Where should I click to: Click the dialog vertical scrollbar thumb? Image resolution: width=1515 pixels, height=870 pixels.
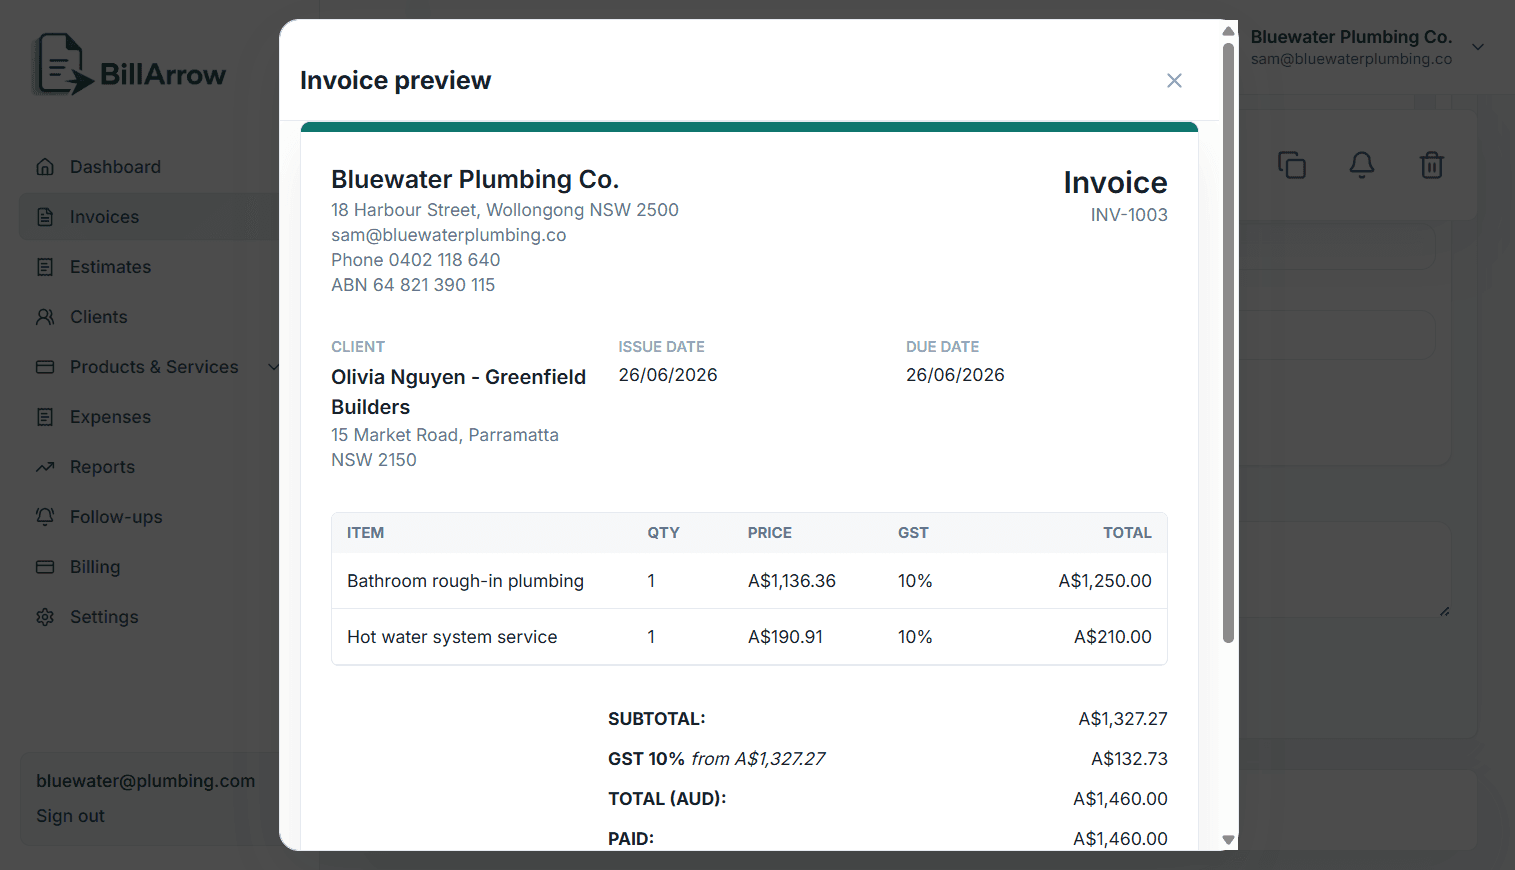(x=1229, y=342)
